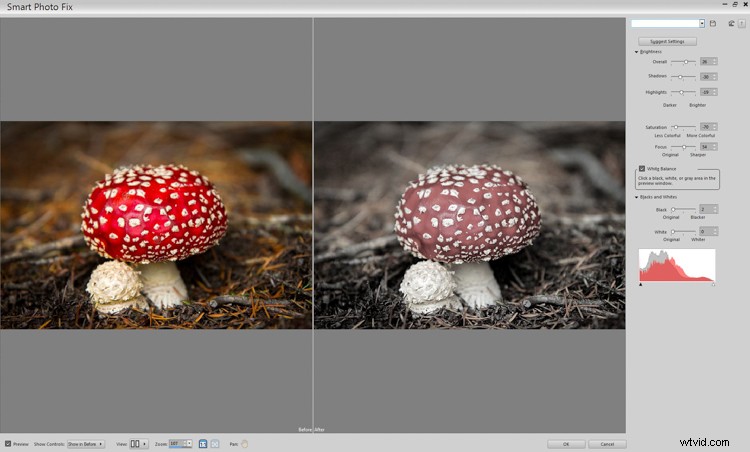Click the black point marker under histogram

point(640,285)
